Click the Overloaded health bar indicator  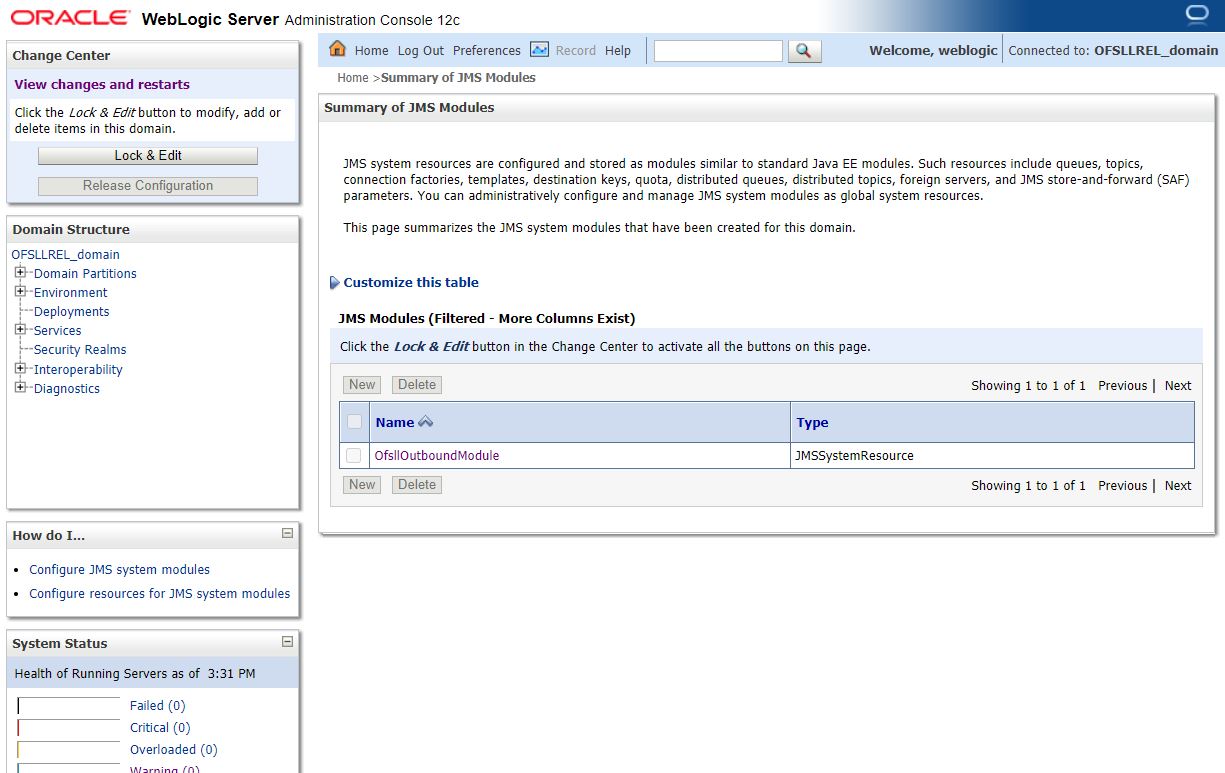click(68, 750)
